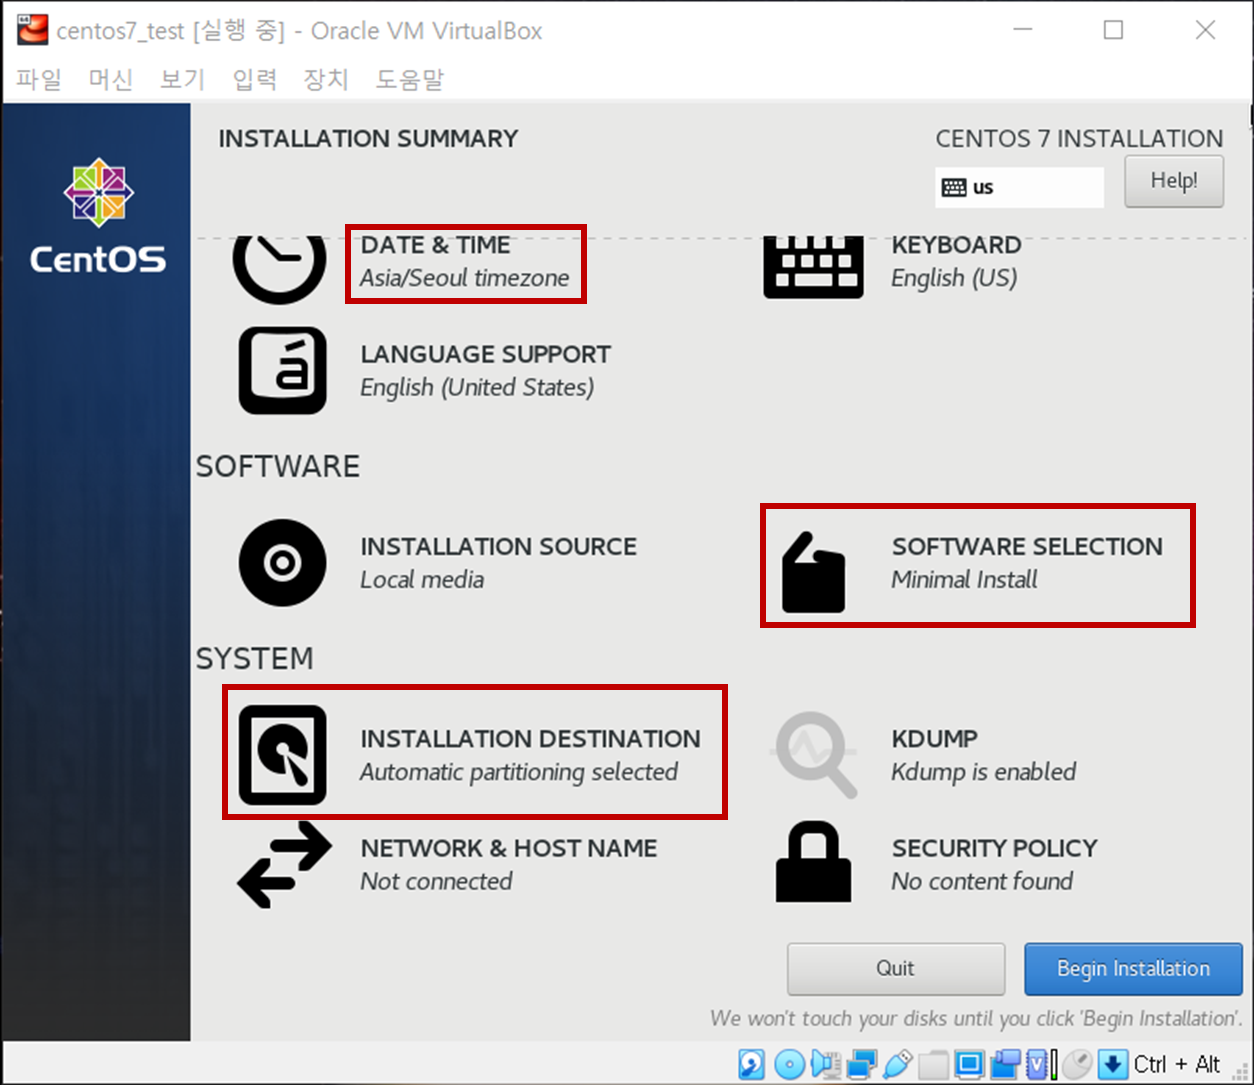
Task: Open SECURITY POLICY settings link
Action: (995, 848)
